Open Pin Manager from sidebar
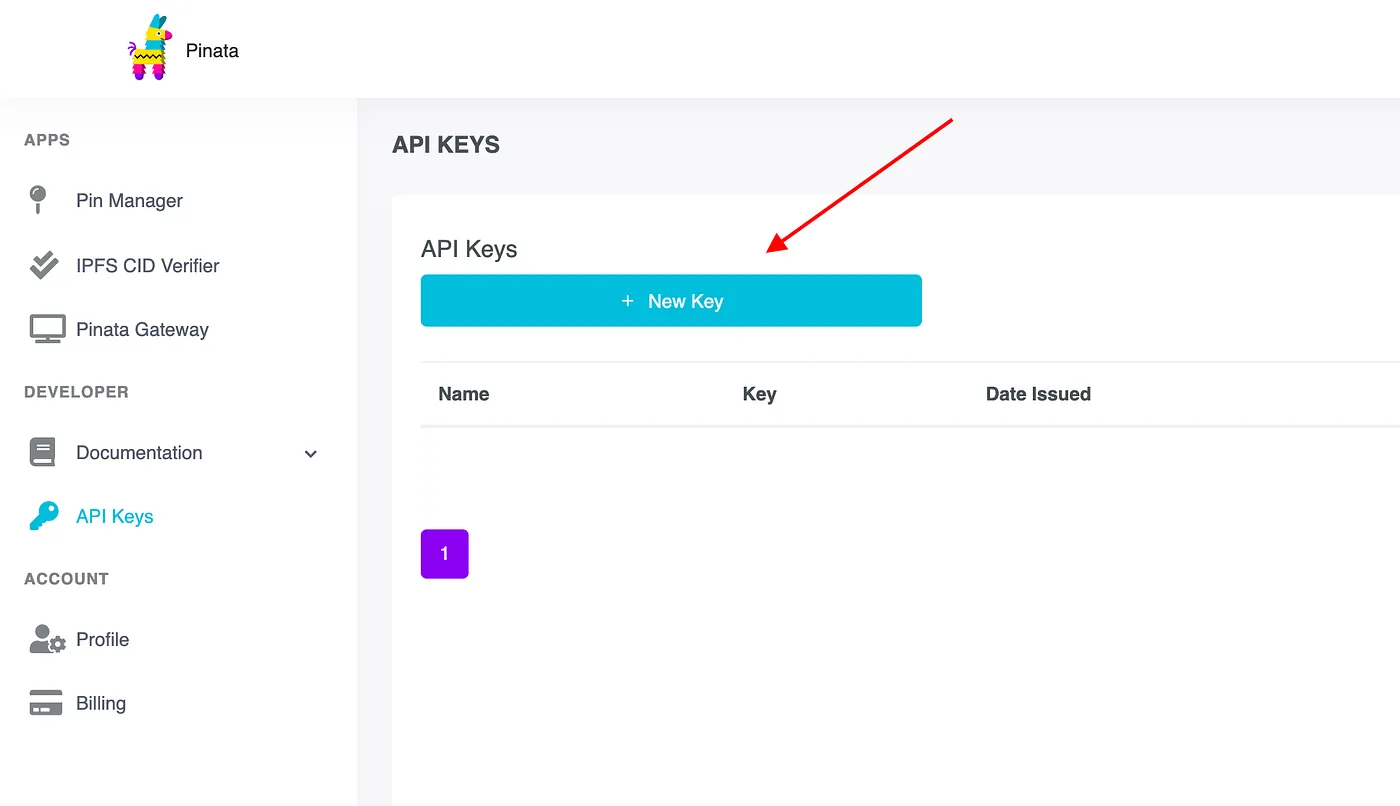Viewport: 1400px width, 806px height. [x=129, y=201]
